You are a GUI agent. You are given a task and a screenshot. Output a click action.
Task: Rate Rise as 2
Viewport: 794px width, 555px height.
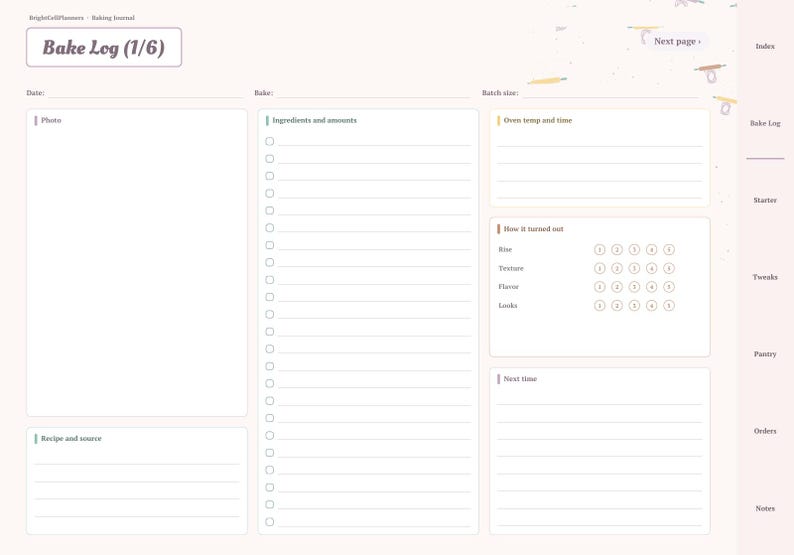(x=617, y=250)
